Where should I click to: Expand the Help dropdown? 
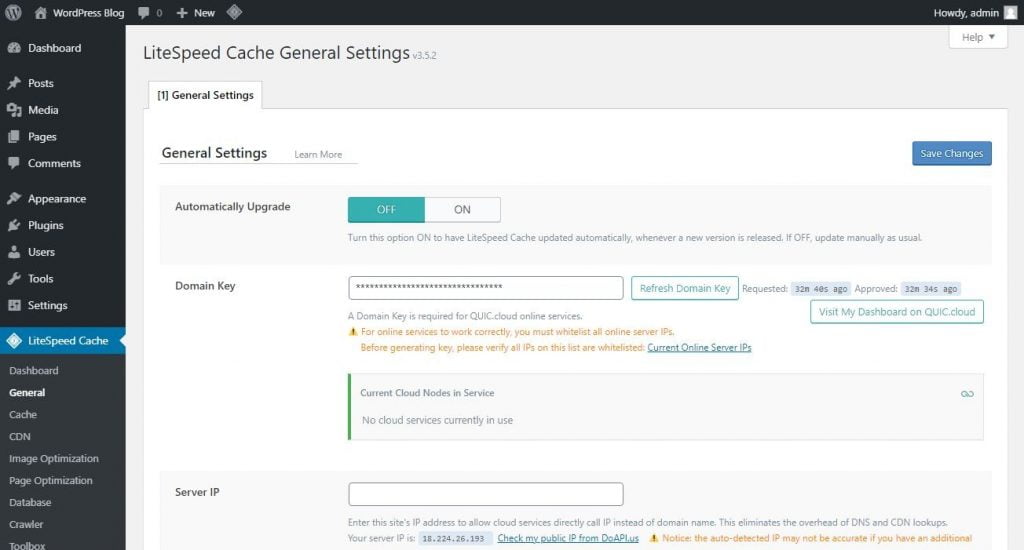[x=978, y=37]
